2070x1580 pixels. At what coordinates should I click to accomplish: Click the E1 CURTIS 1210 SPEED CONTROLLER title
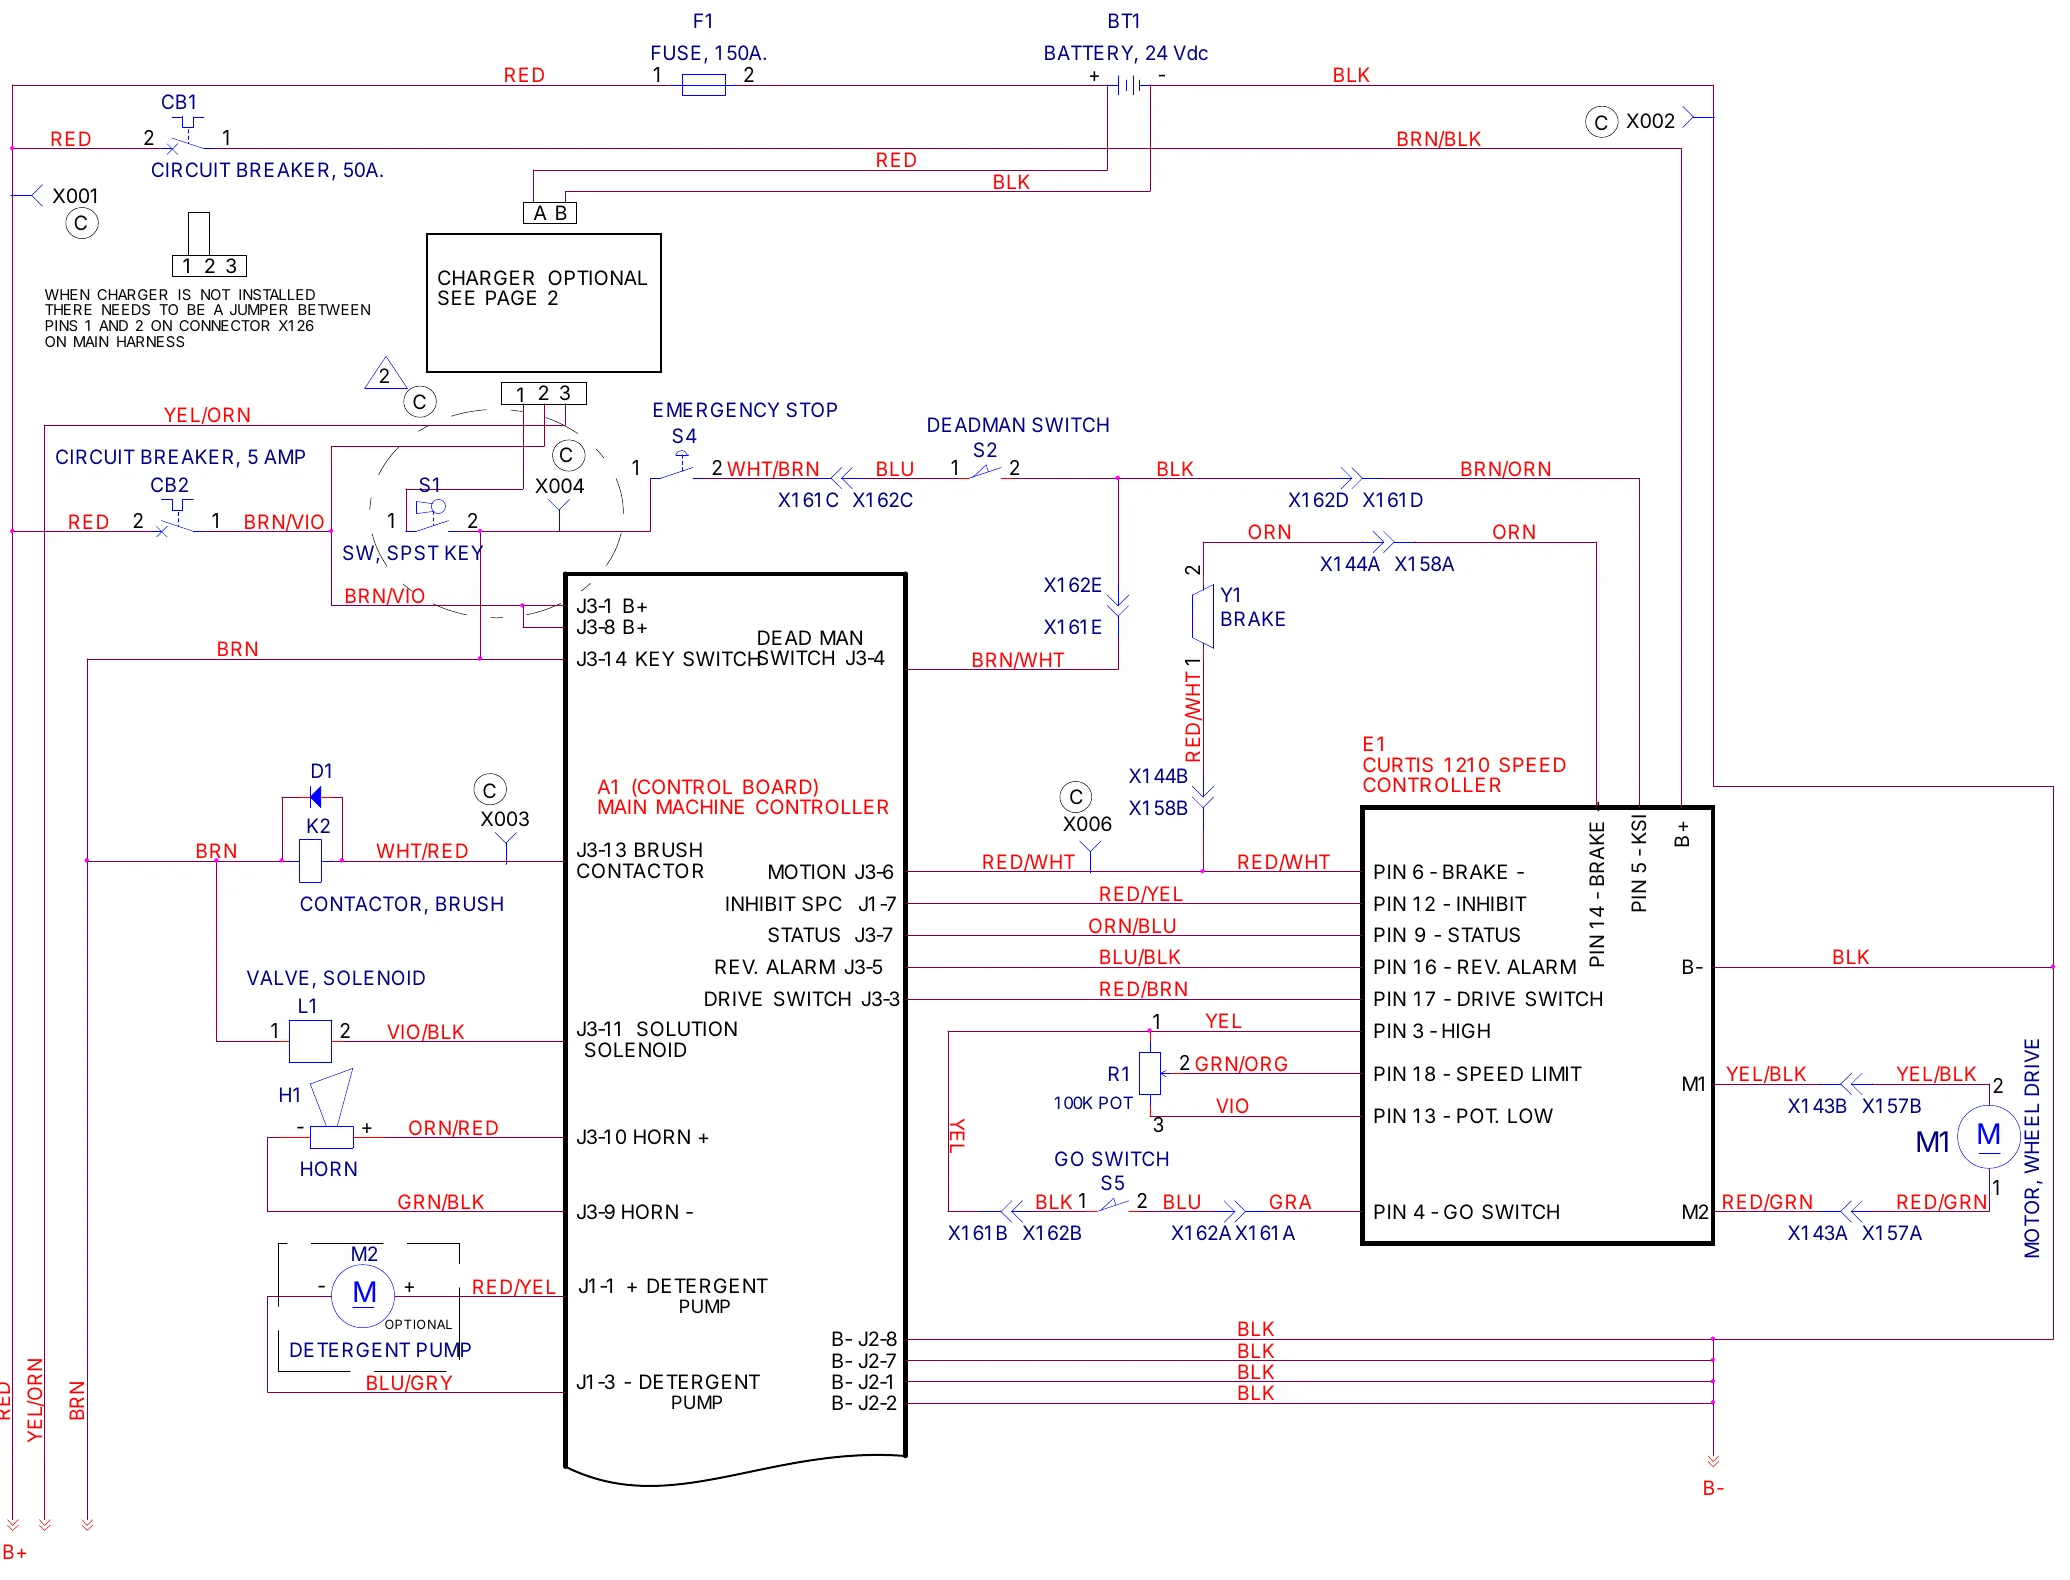coord(1463,765)
